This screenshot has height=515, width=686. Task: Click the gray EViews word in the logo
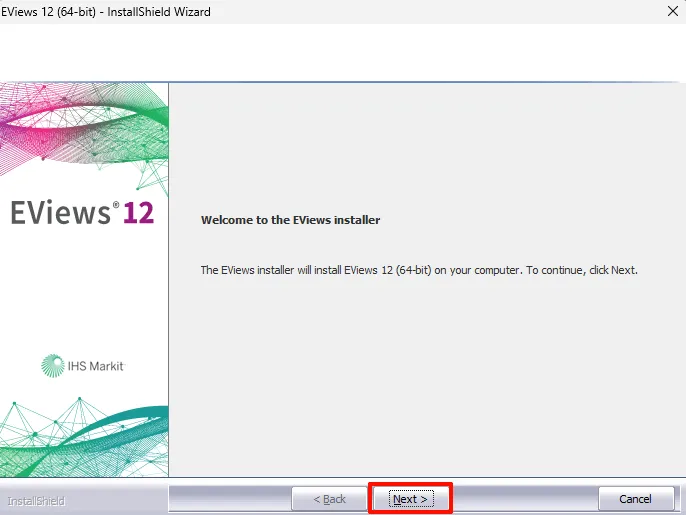pos(61,213)
